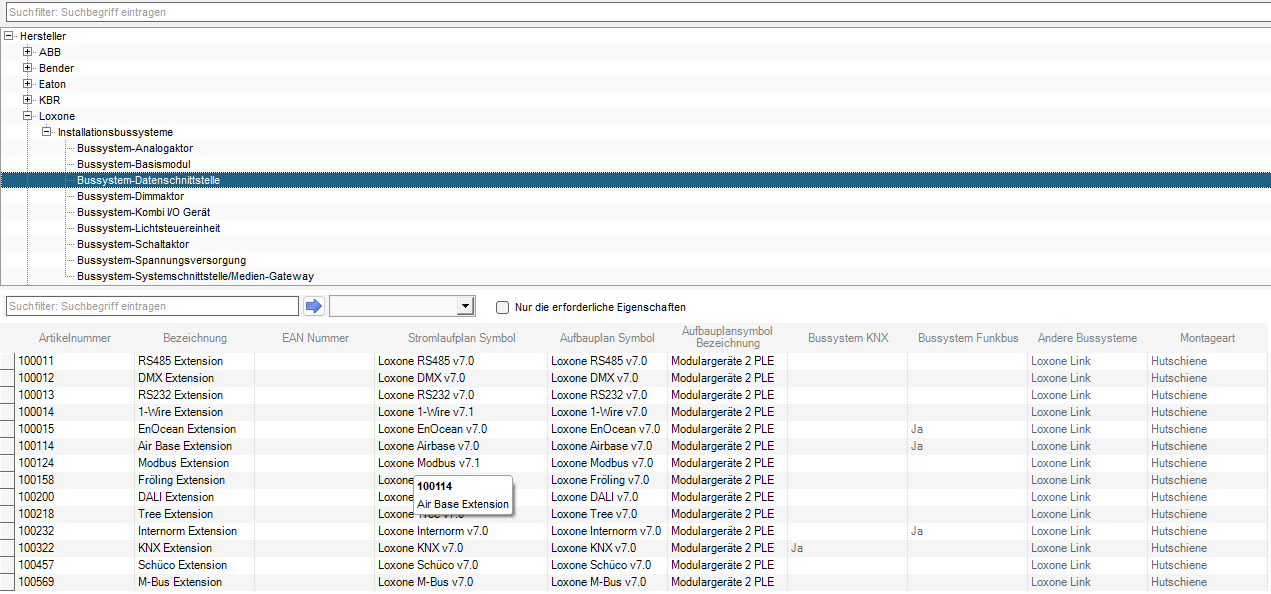Expand the Eaton manufacturer node

[x=28, y=84]
